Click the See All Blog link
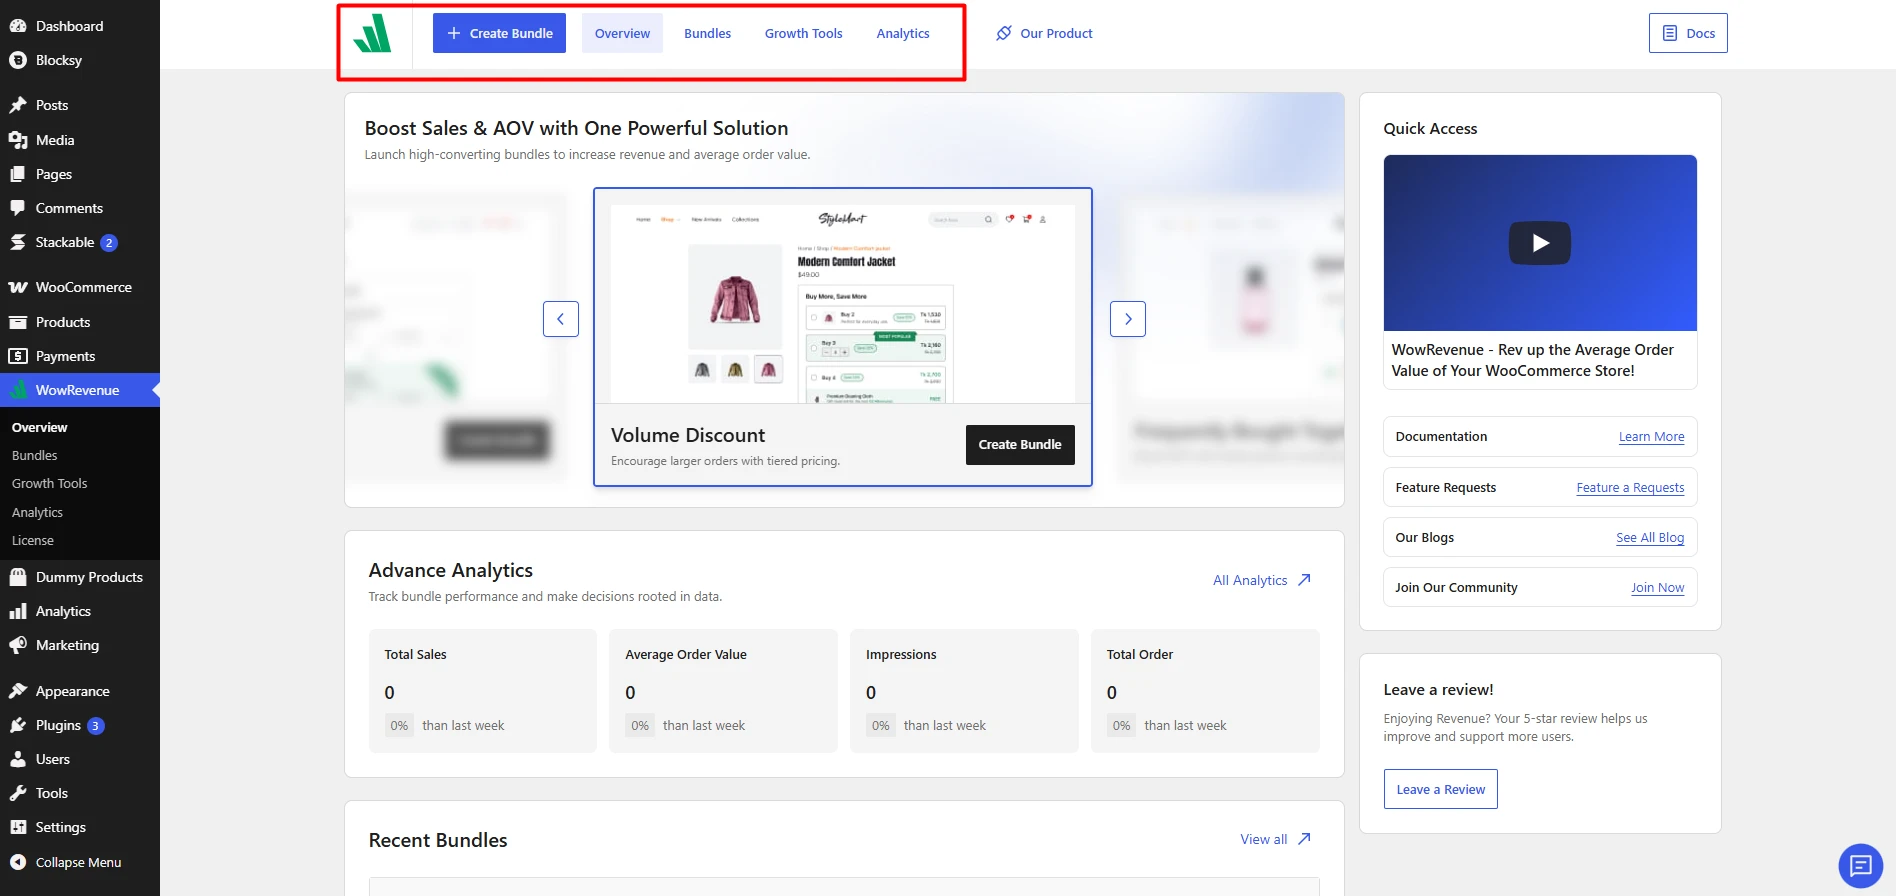Screen dimensions: 1896x896 (x=1650, y=538)
